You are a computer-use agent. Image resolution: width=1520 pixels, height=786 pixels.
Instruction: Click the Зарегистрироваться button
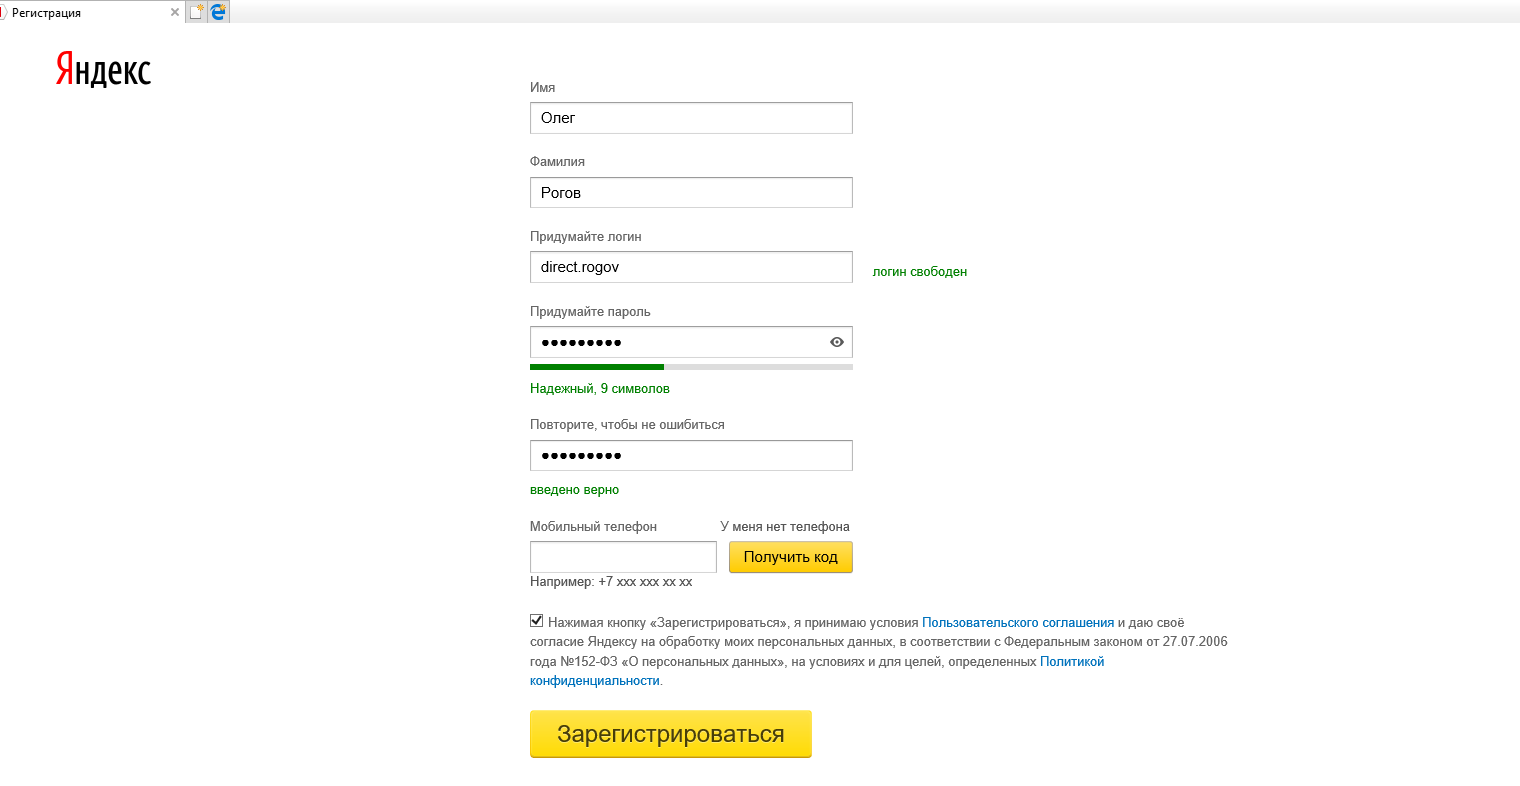pos(671,734)
